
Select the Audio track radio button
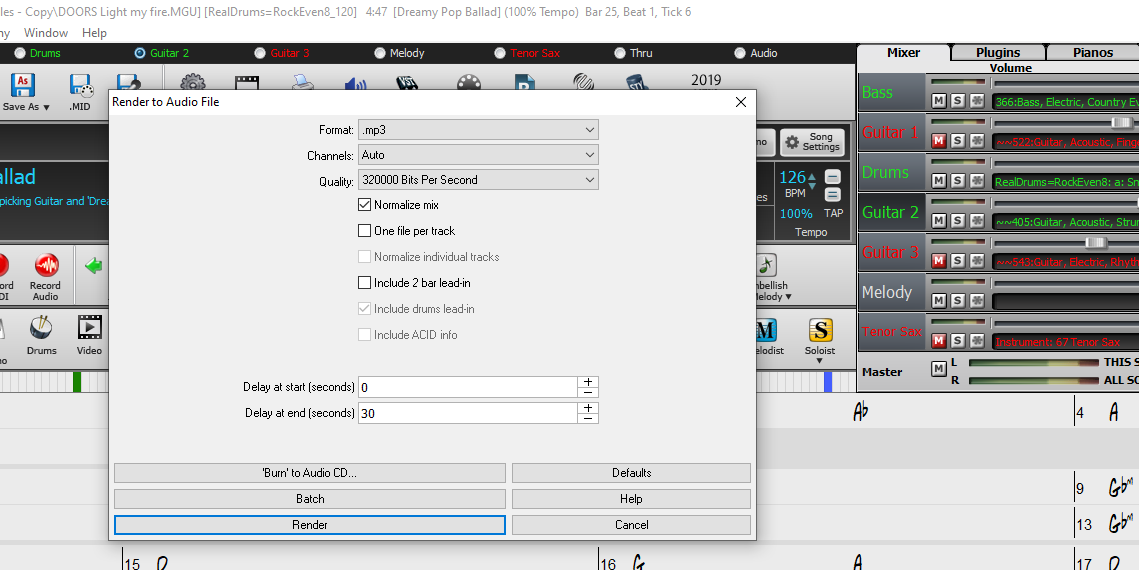pyautogui.click(x=739, y=53)
